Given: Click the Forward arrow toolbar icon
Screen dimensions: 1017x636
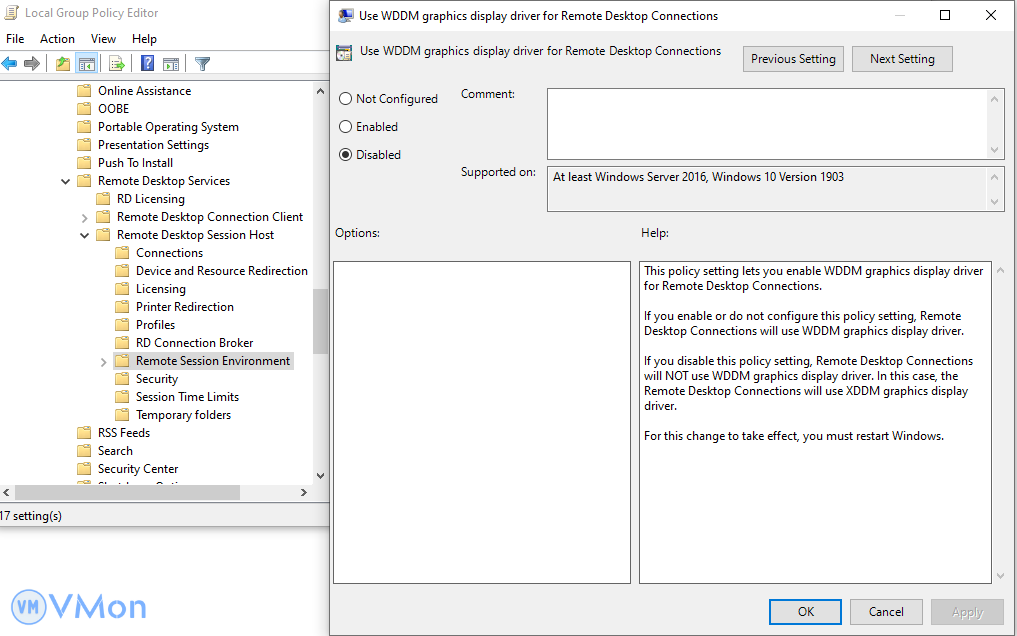Looking at the screenshot, I should tap(32, 64).
